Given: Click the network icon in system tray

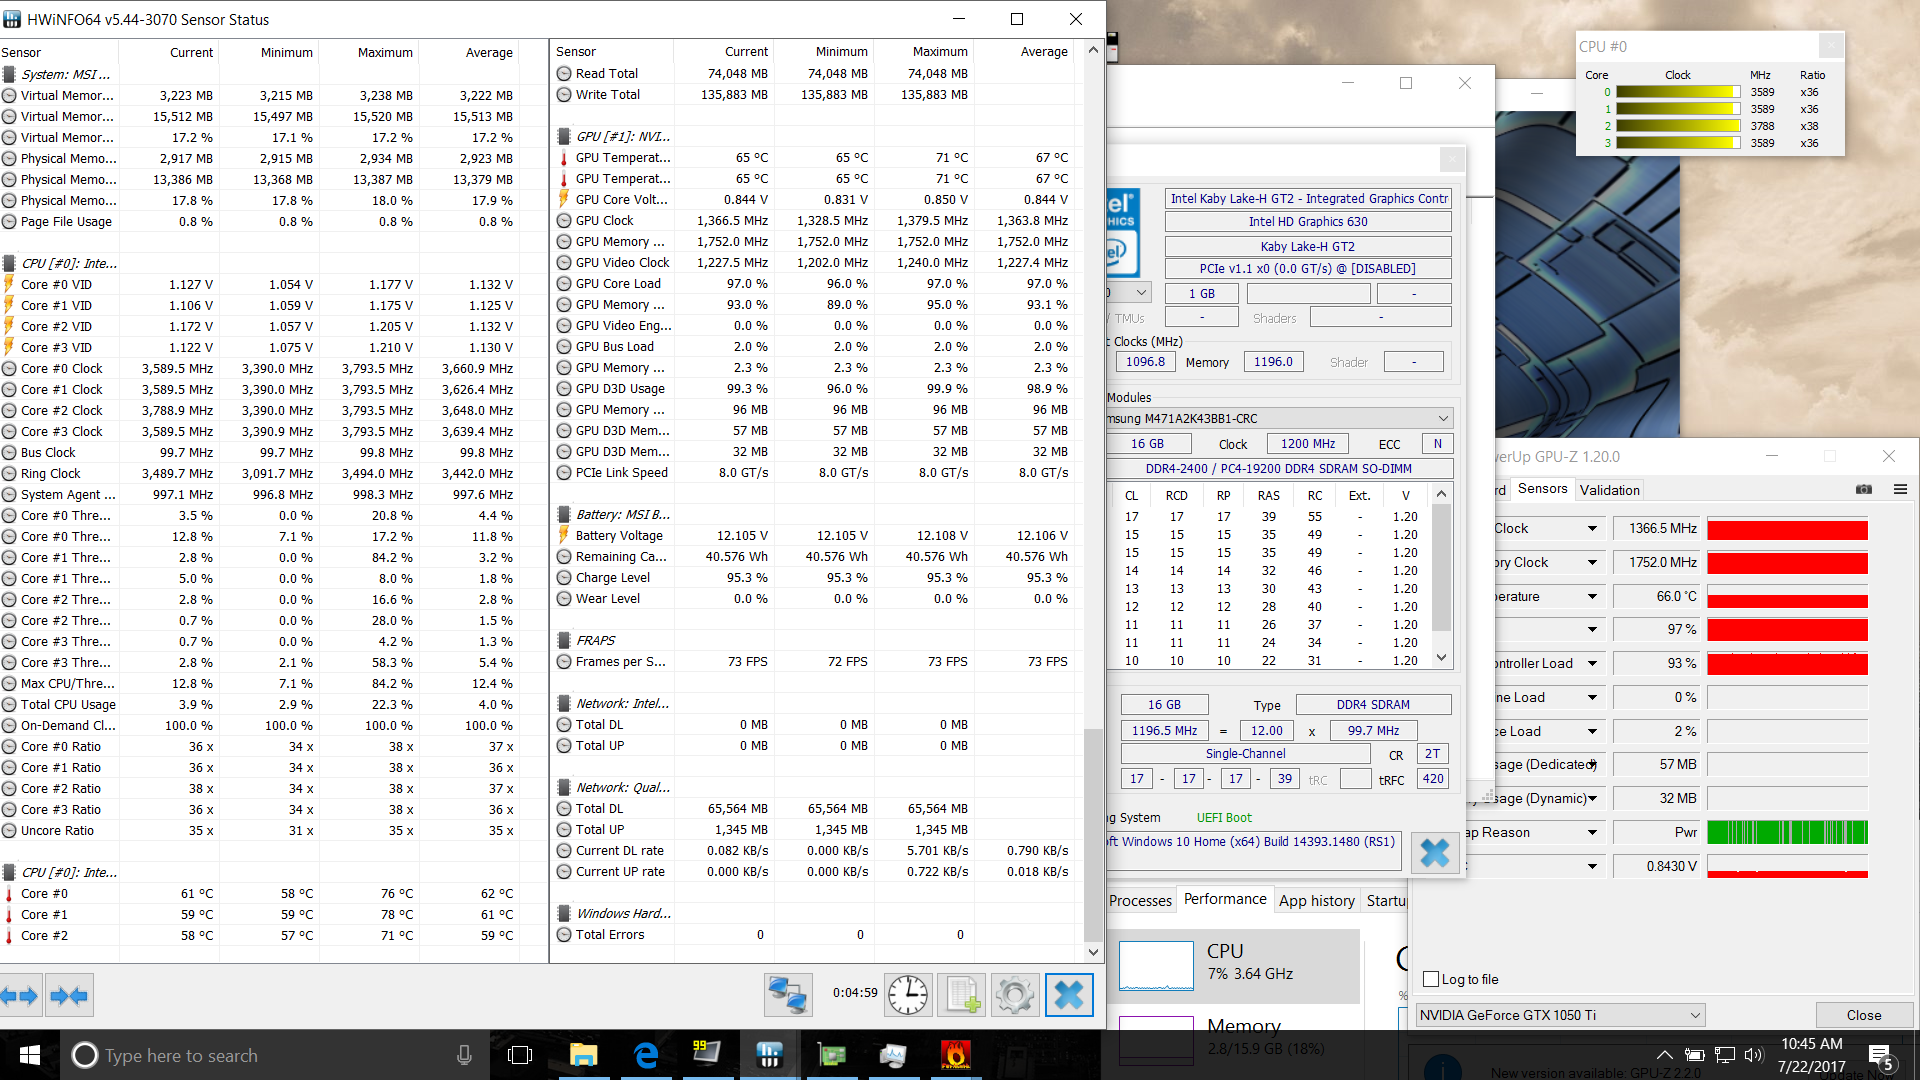Looking at the screenshot, I should pyautogui.click(x=1725, y=1055).
